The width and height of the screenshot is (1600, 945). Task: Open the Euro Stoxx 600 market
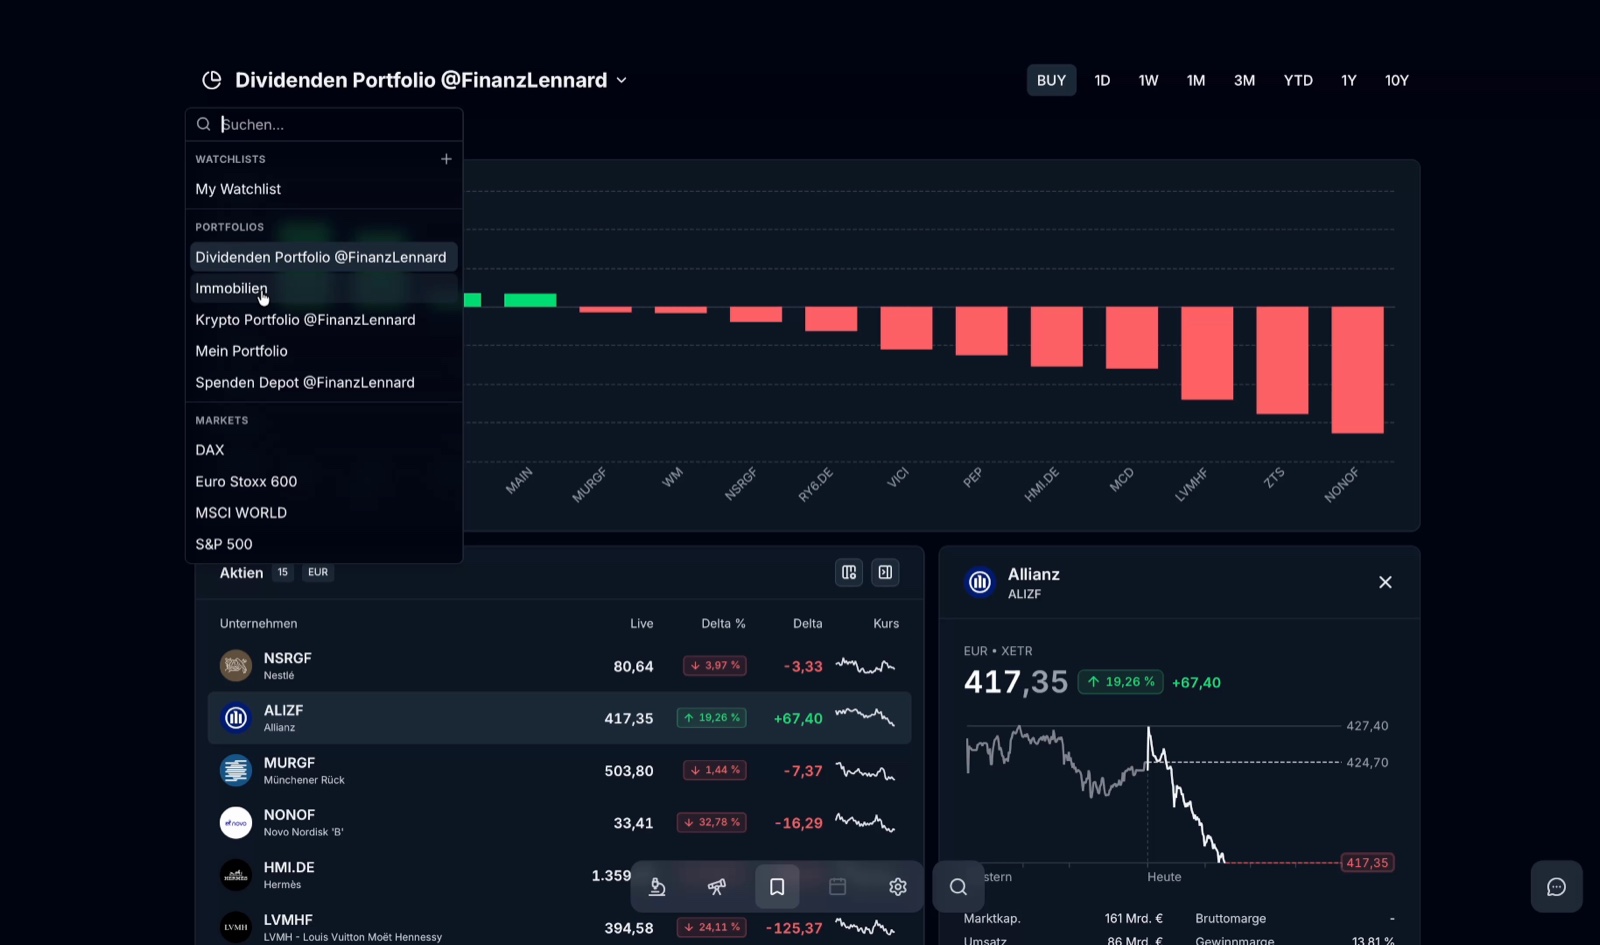pos(324,481)
